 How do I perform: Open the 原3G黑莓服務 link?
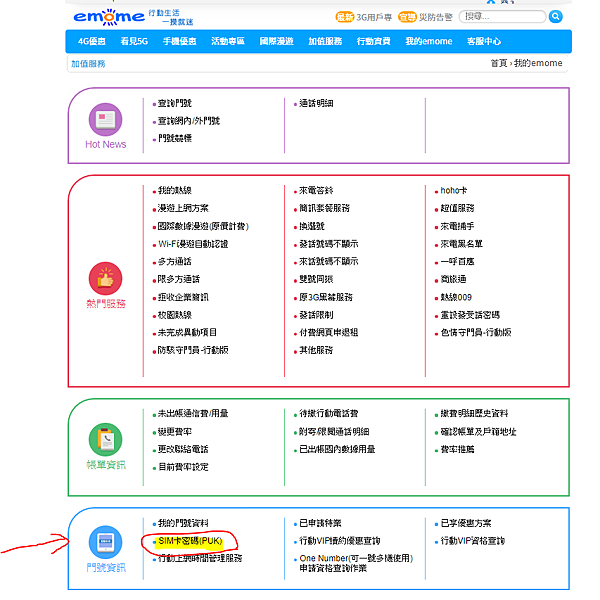[326, 297]
